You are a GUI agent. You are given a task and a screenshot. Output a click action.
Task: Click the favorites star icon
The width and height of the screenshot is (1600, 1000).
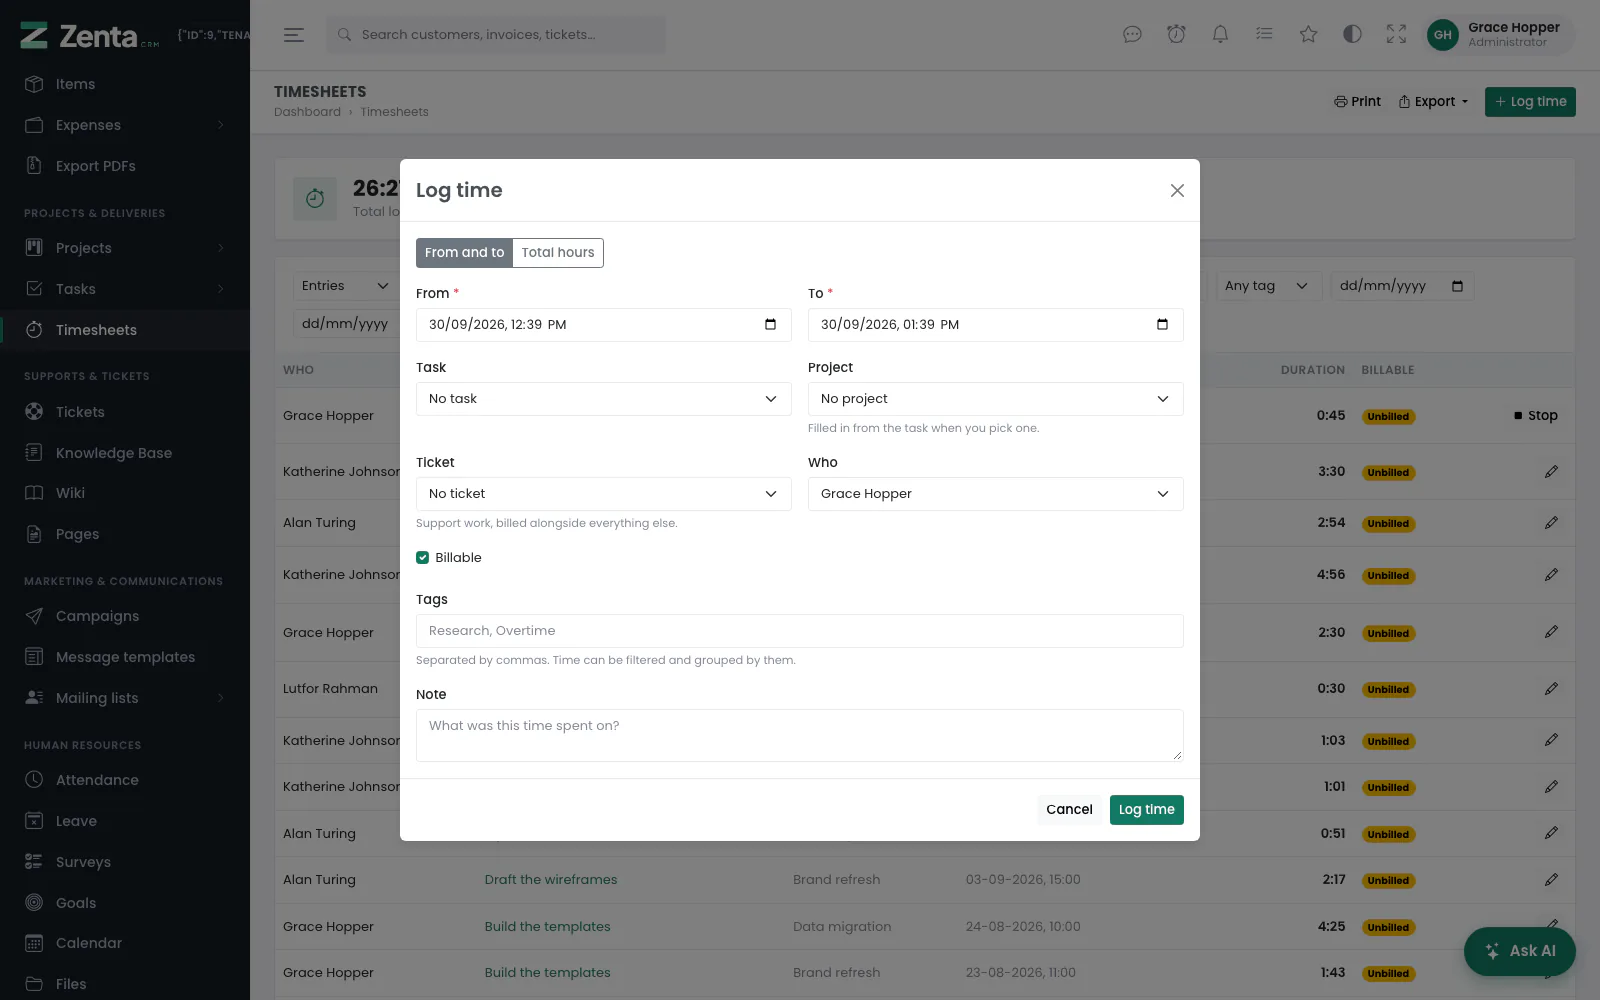point(1308,34)
